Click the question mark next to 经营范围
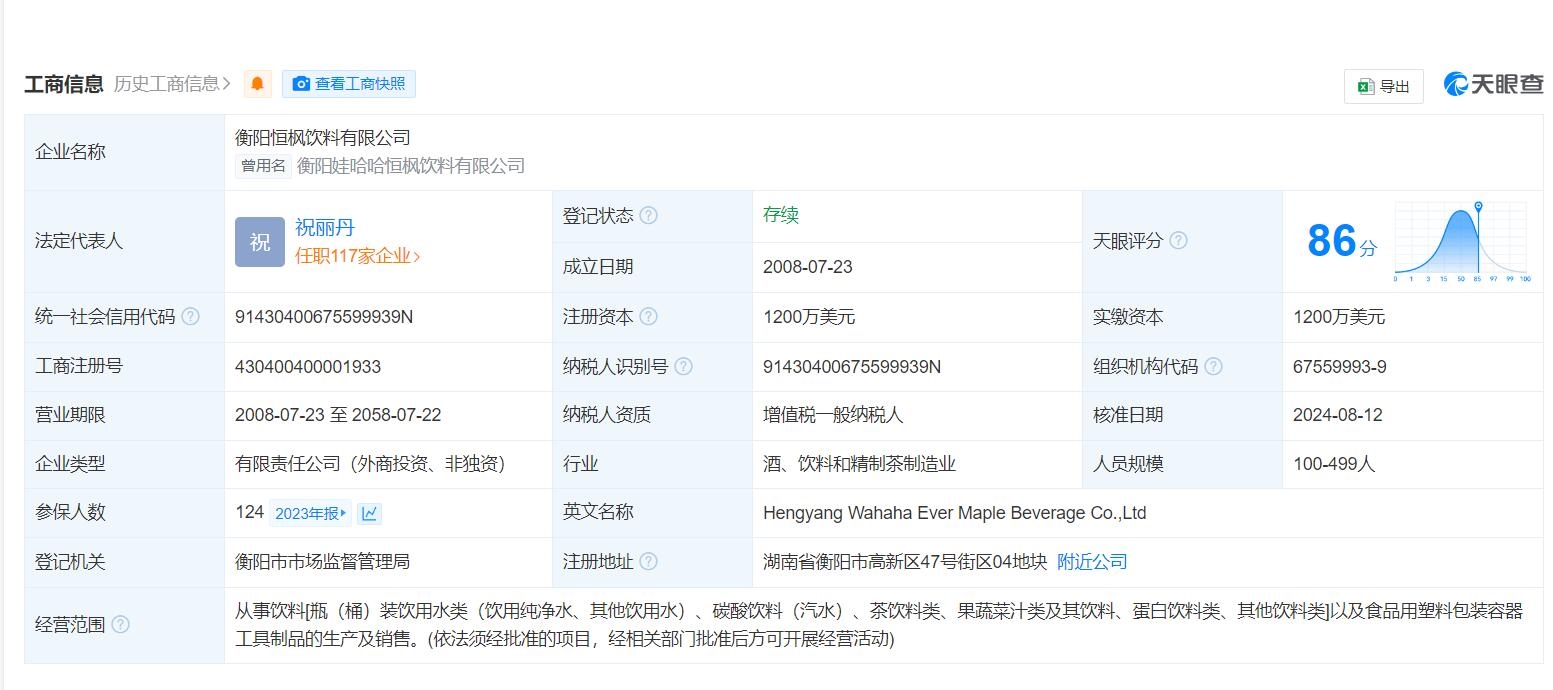The width and height of the screenshot is (1553, 690). pos(120,625)
